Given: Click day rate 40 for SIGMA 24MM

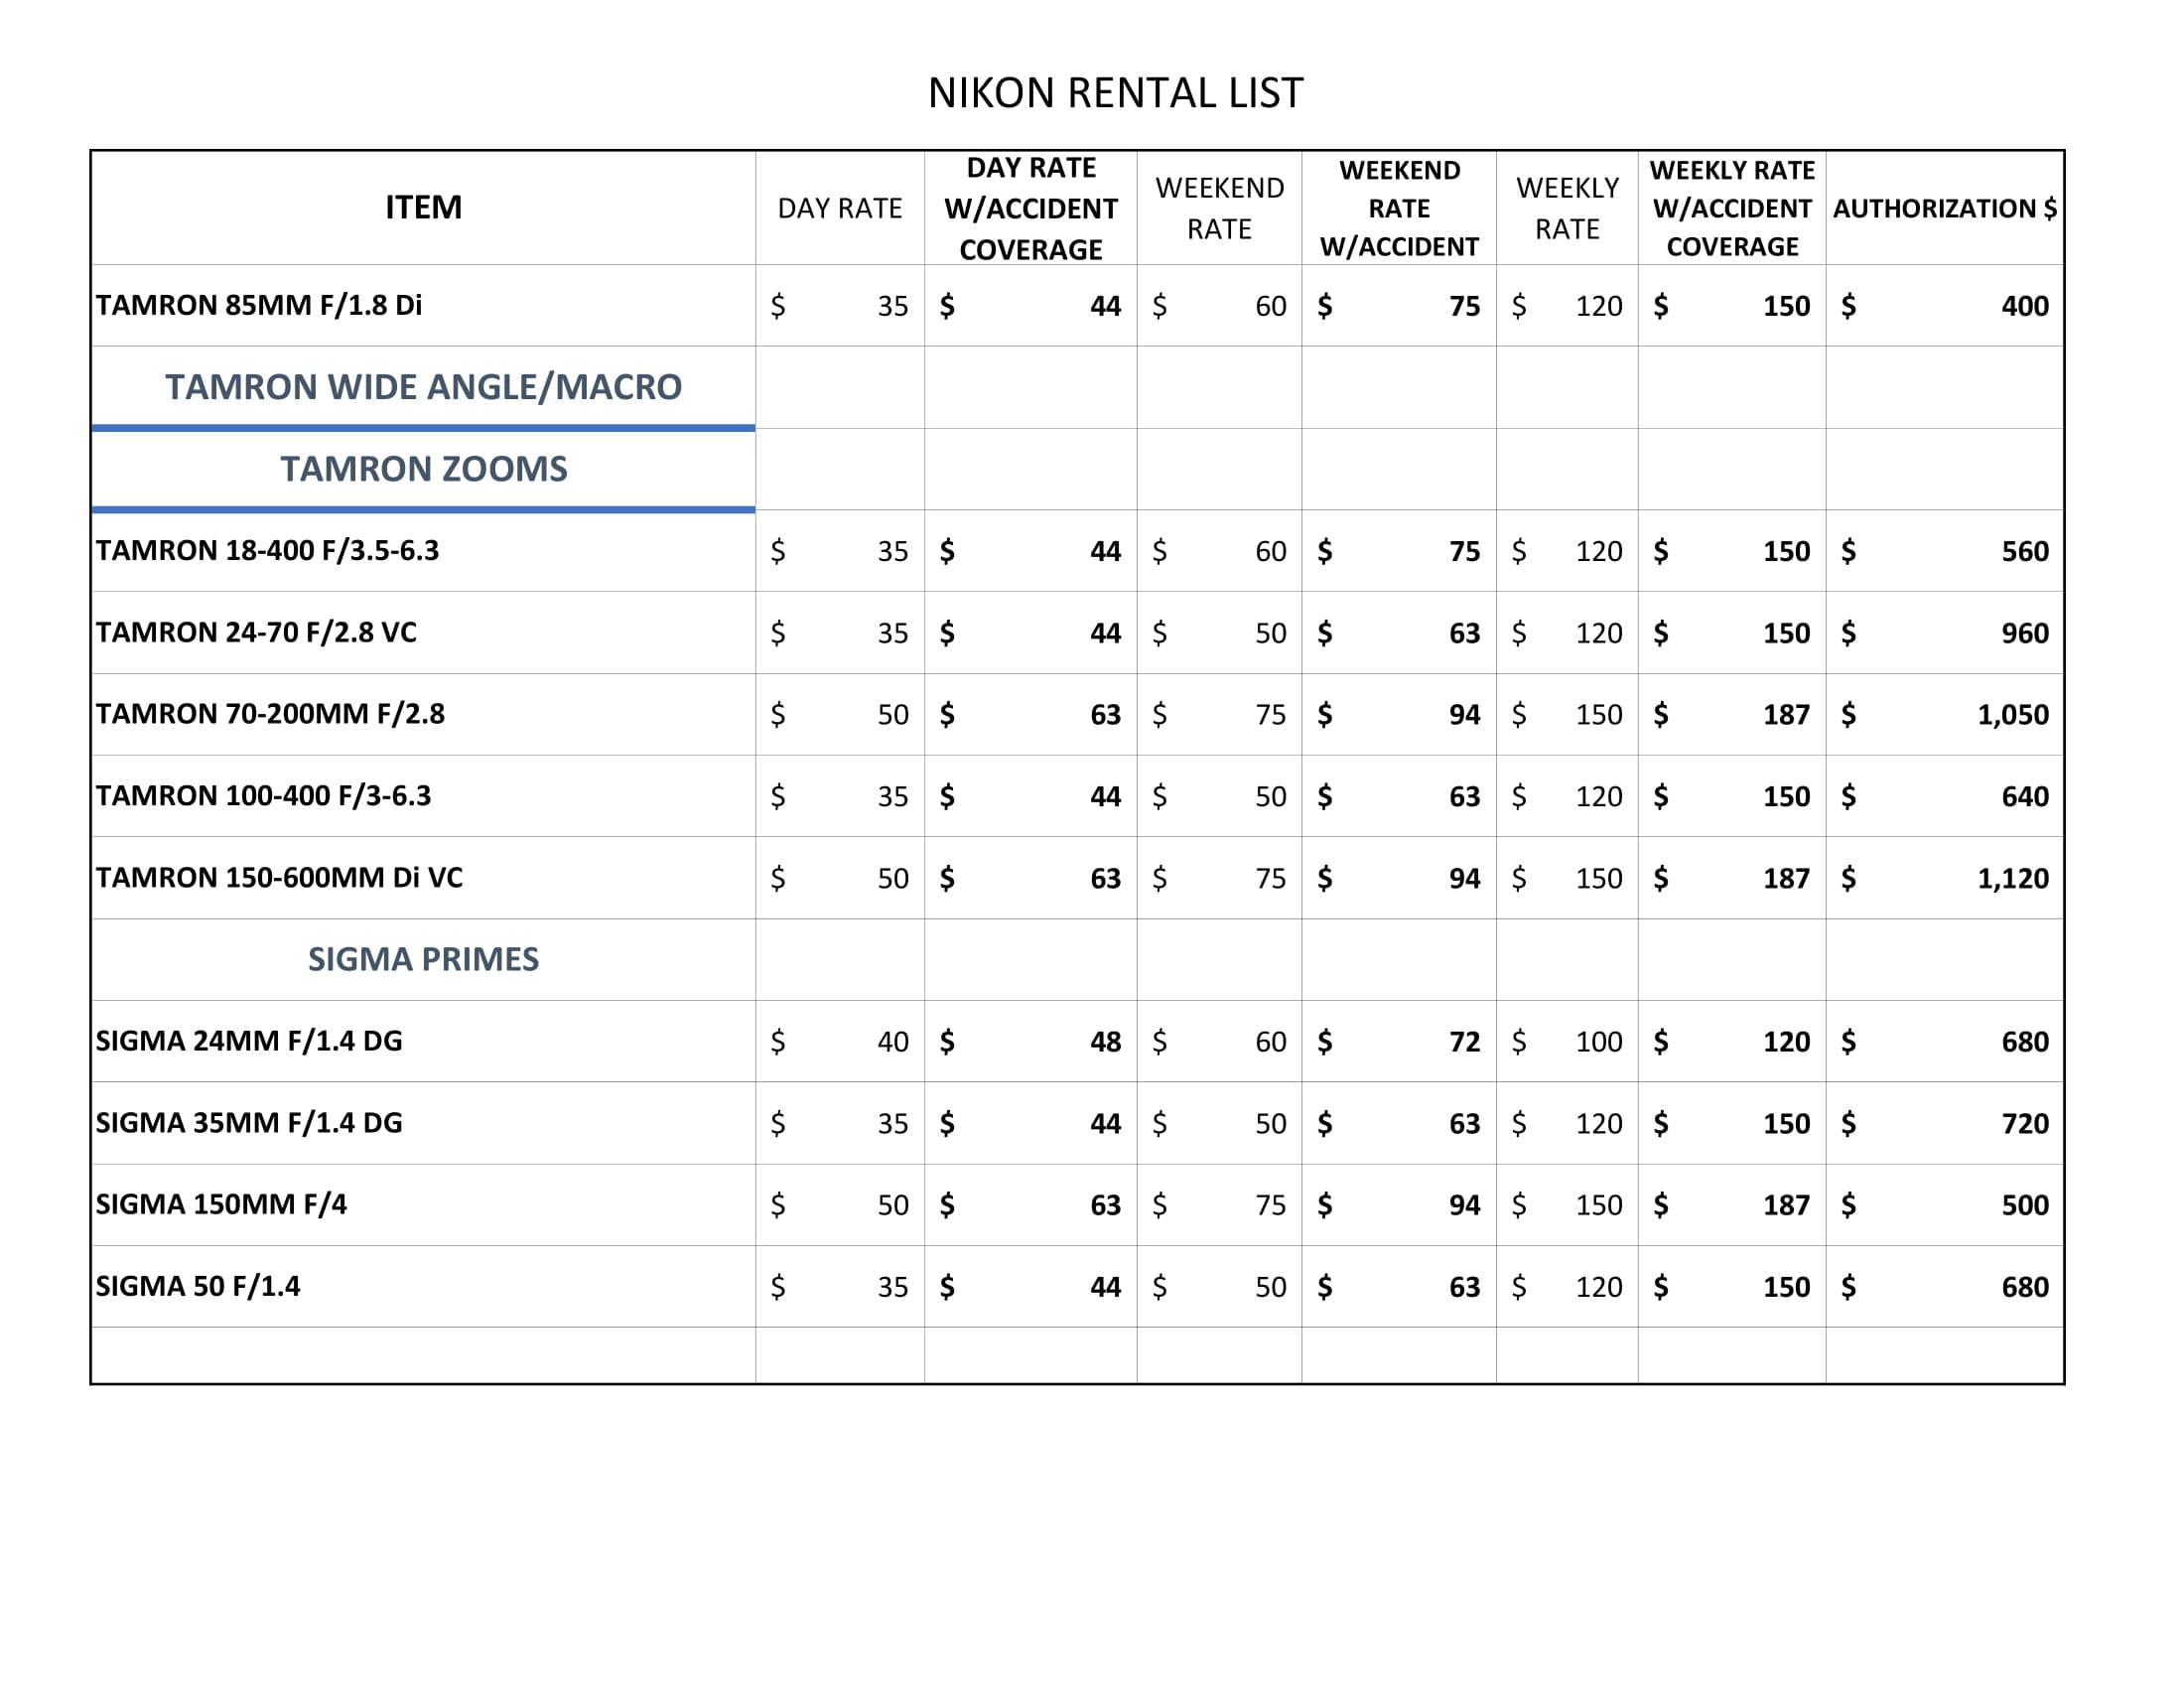Looking at the screenshot, I should click(x=893, y=1042).
